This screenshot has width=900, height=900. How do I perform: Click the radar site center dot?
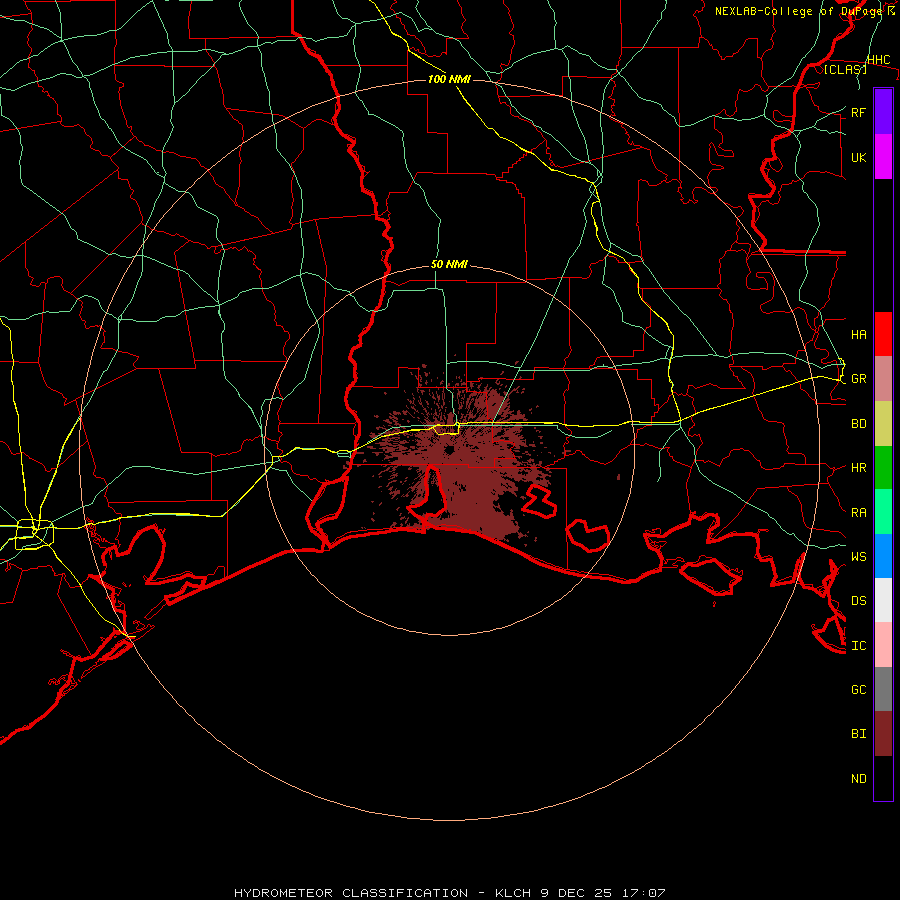coord(449,451)
